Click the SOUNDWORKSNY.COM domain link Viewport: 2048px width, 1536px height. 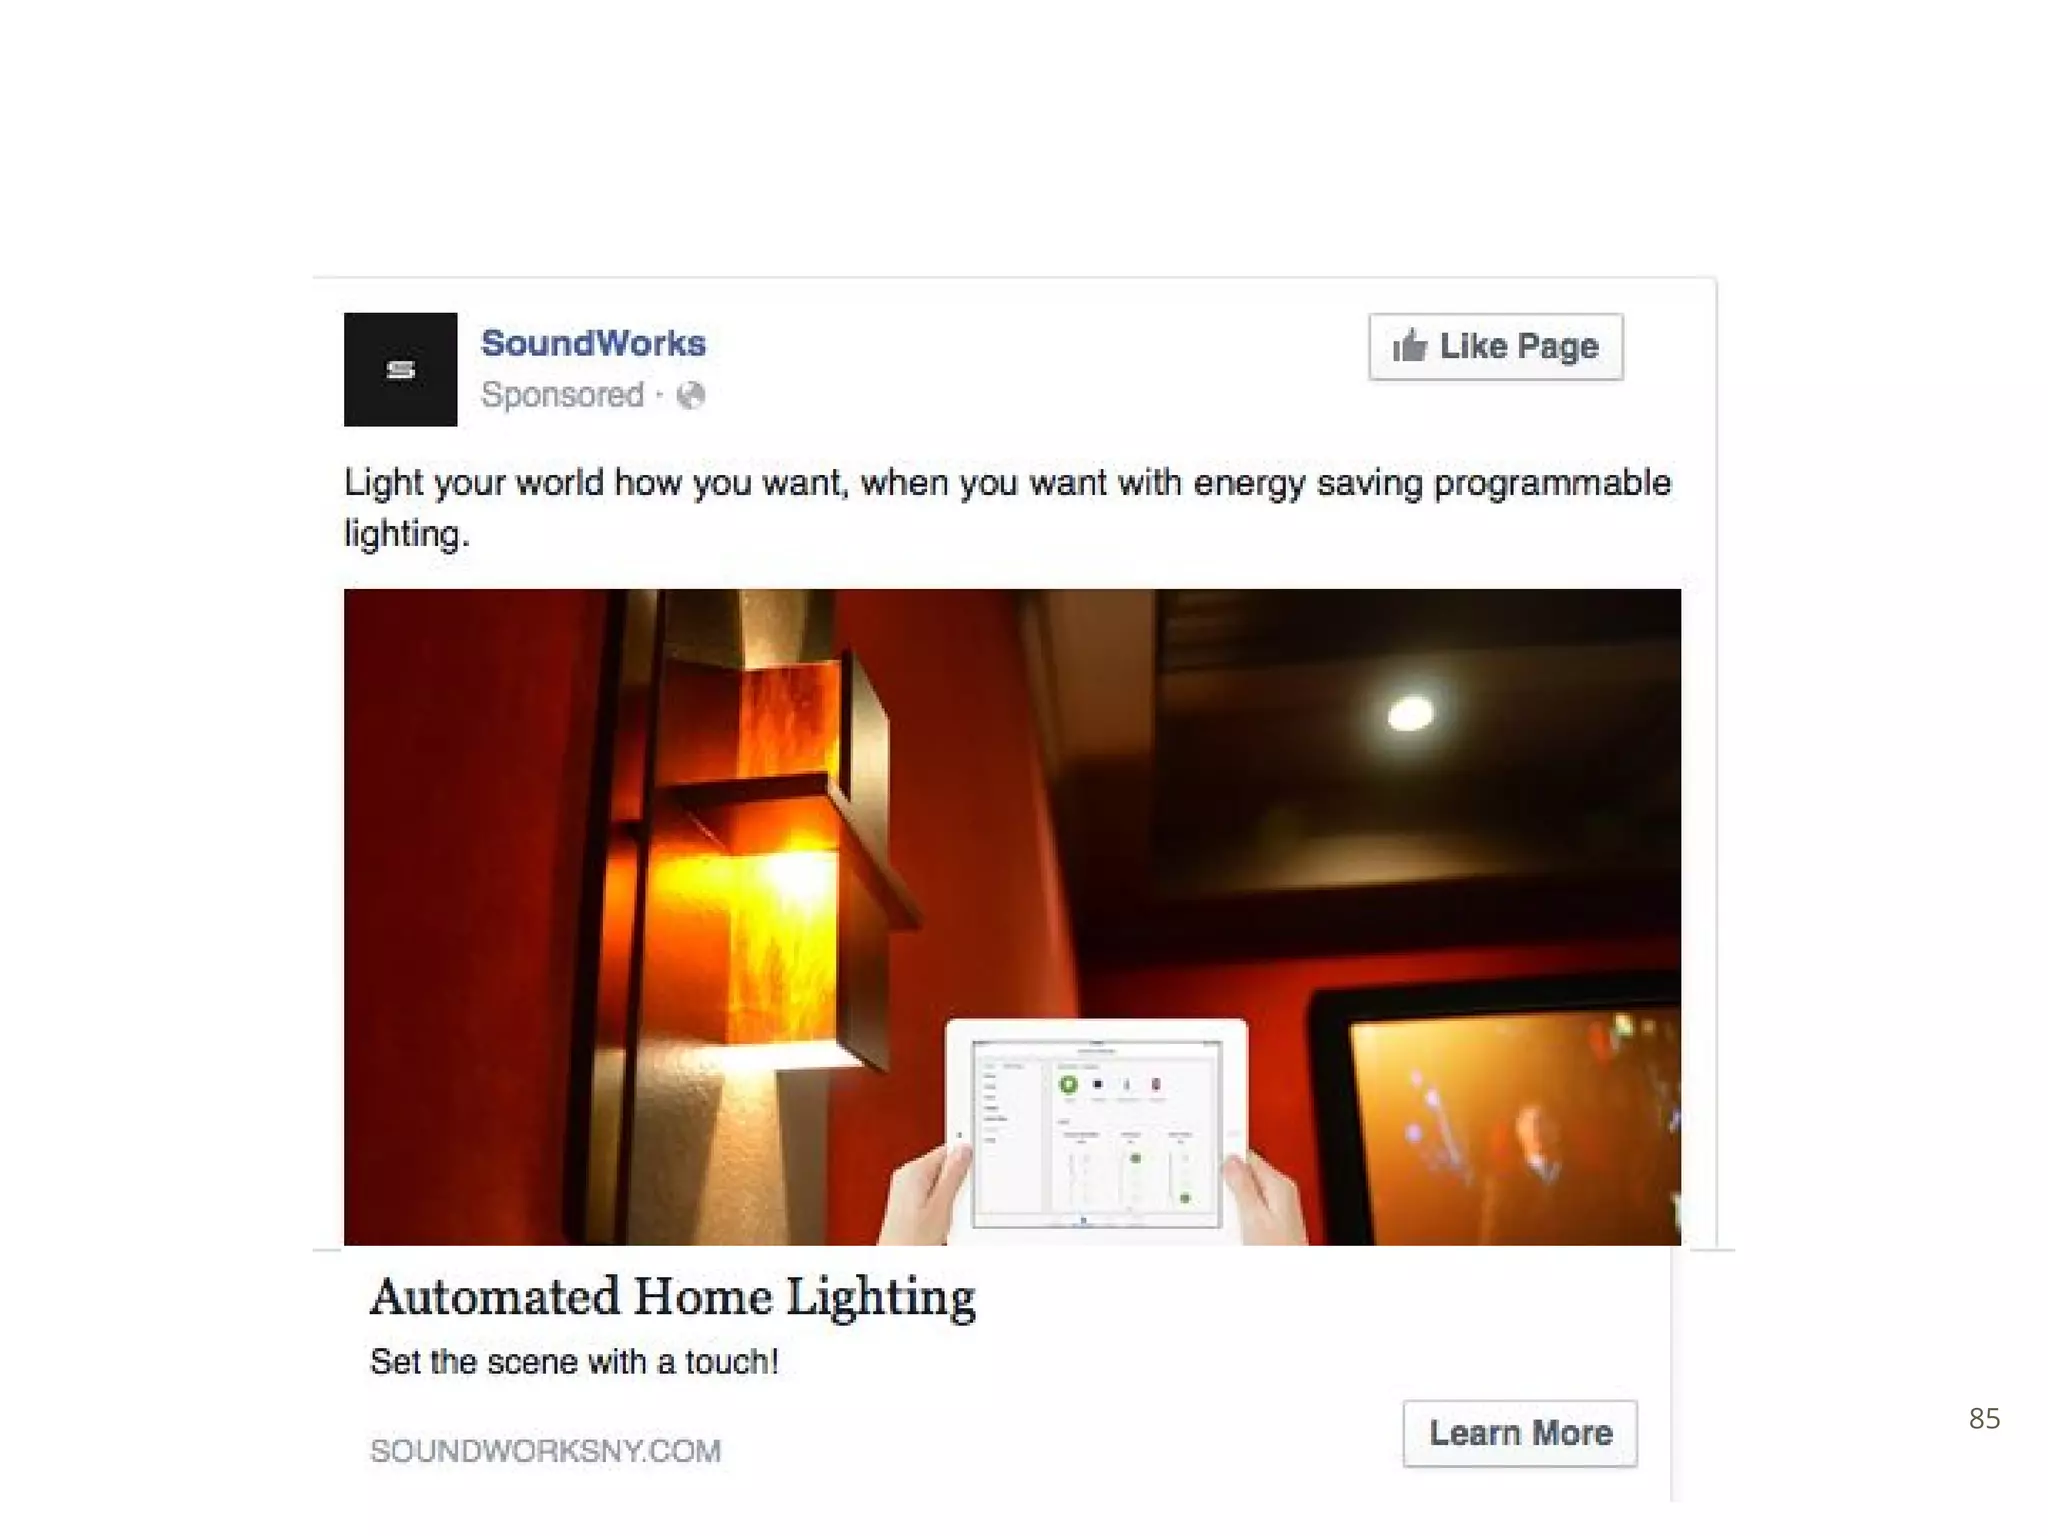[545, 1451]
